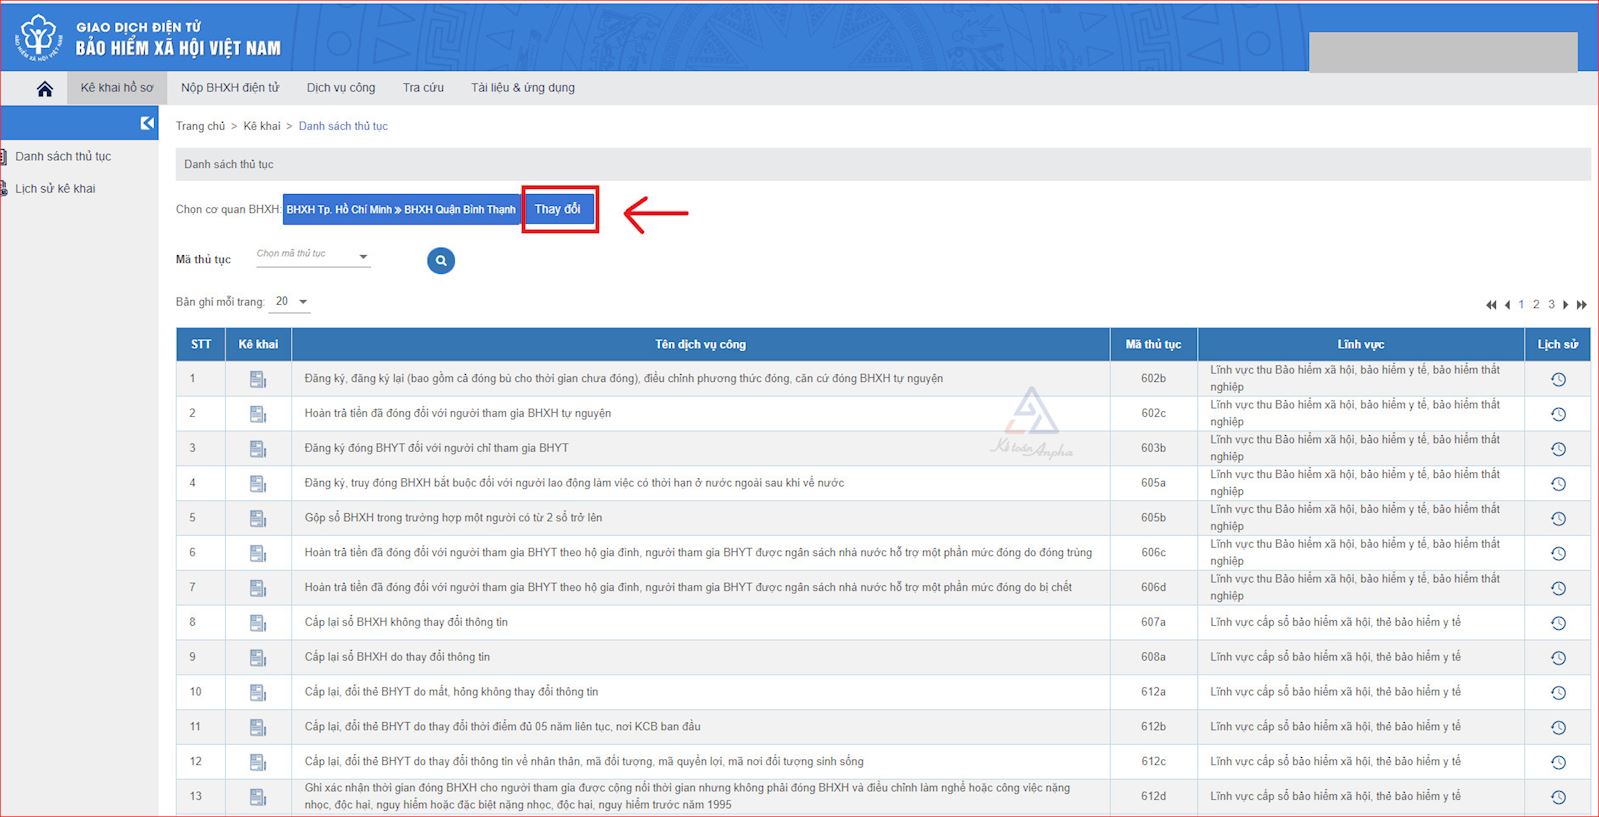Open the 'Tra cứu' menu

click(423, 88)
